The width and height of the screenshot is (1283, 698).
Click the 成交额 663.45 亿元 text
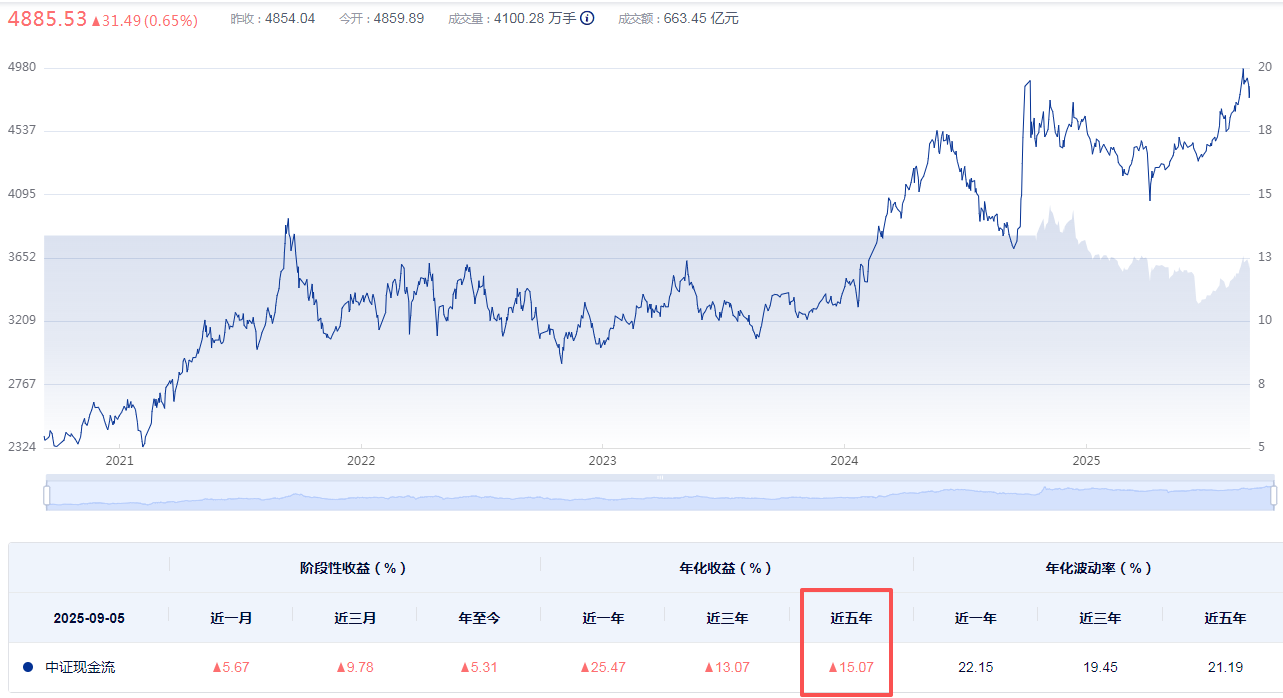point(679,18)
